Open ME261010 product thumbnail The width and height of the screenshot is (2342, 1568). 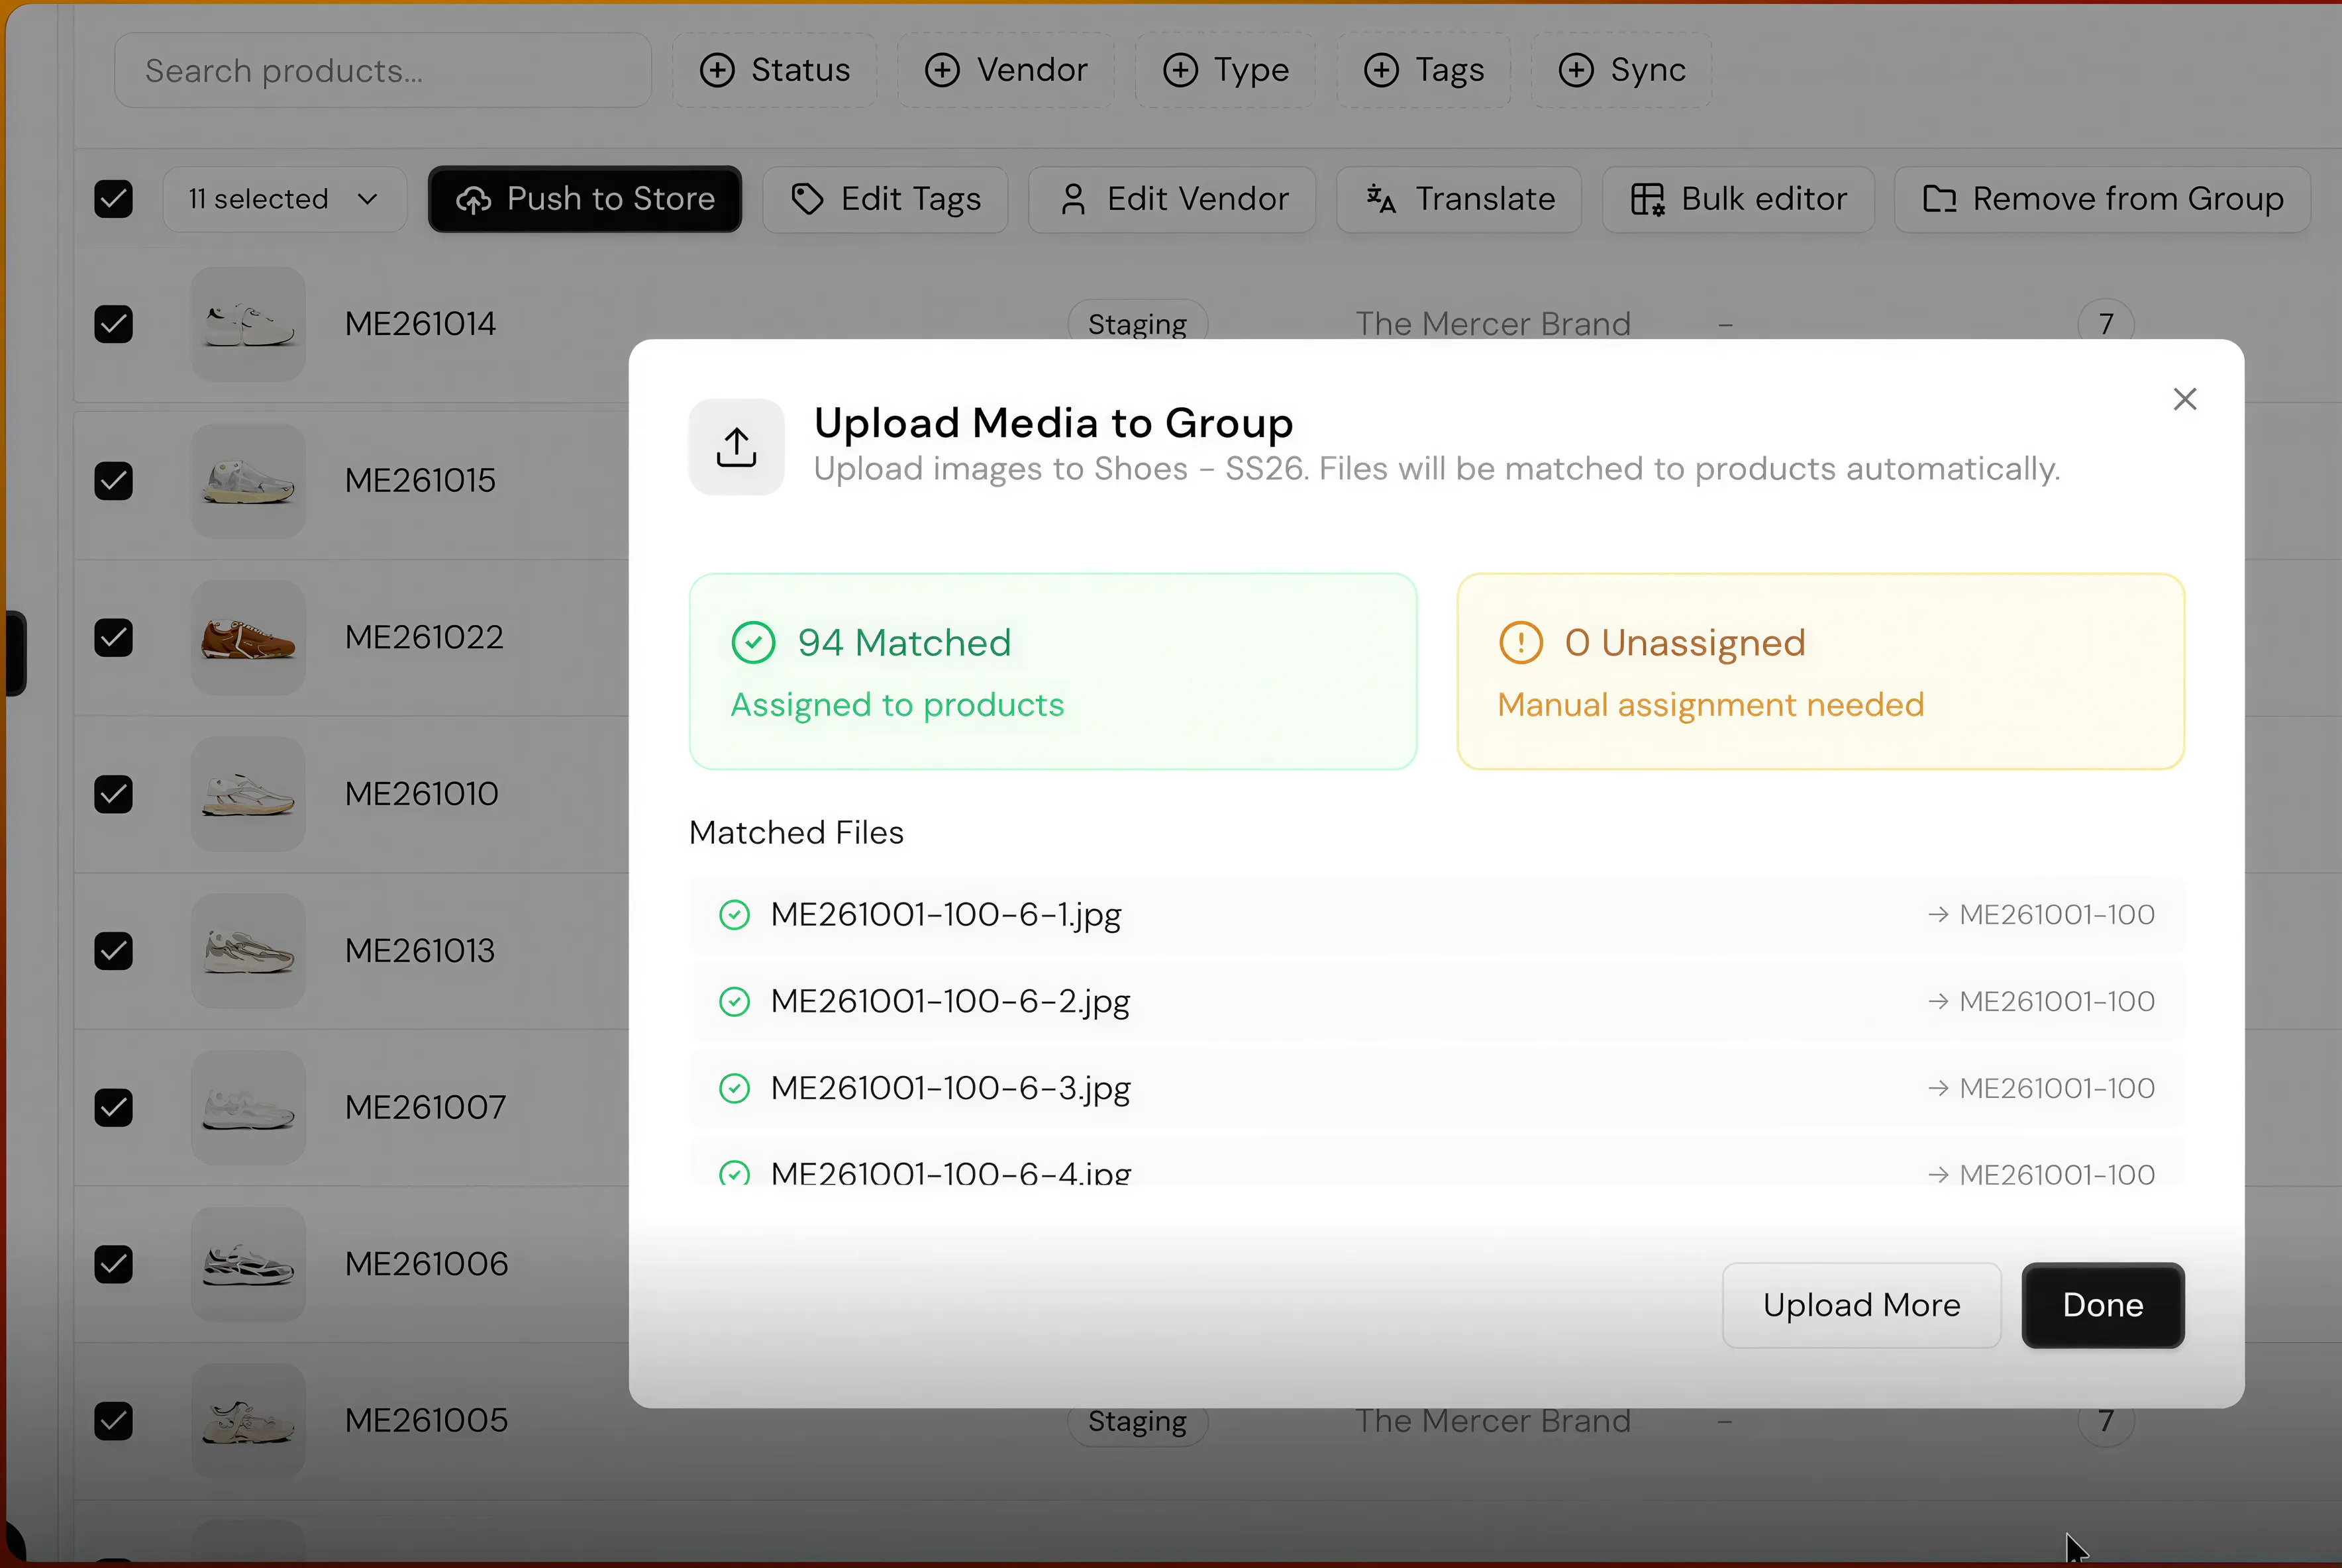(x=248, y=794)
